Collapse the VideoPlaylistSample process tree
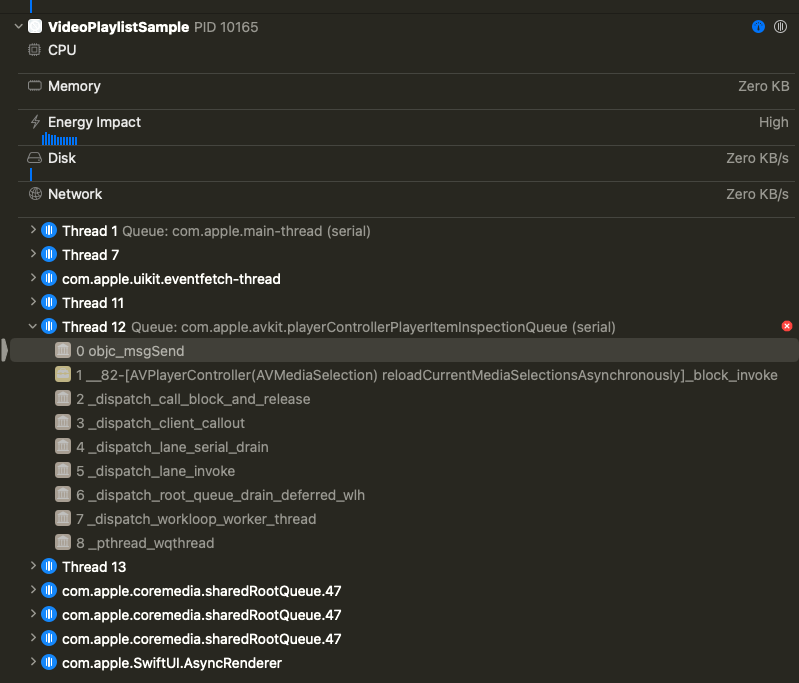 (18, 26)
